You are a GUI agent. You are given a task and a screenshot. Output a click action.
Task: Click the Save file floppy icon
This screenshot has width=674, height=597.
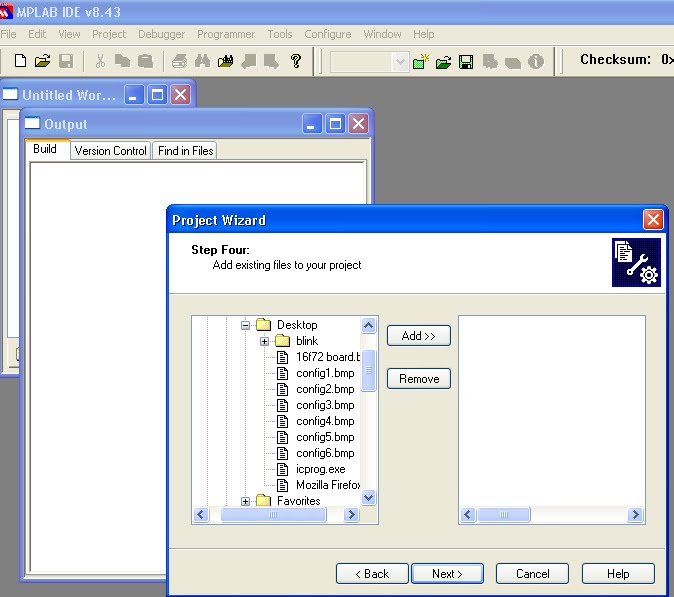66,61
